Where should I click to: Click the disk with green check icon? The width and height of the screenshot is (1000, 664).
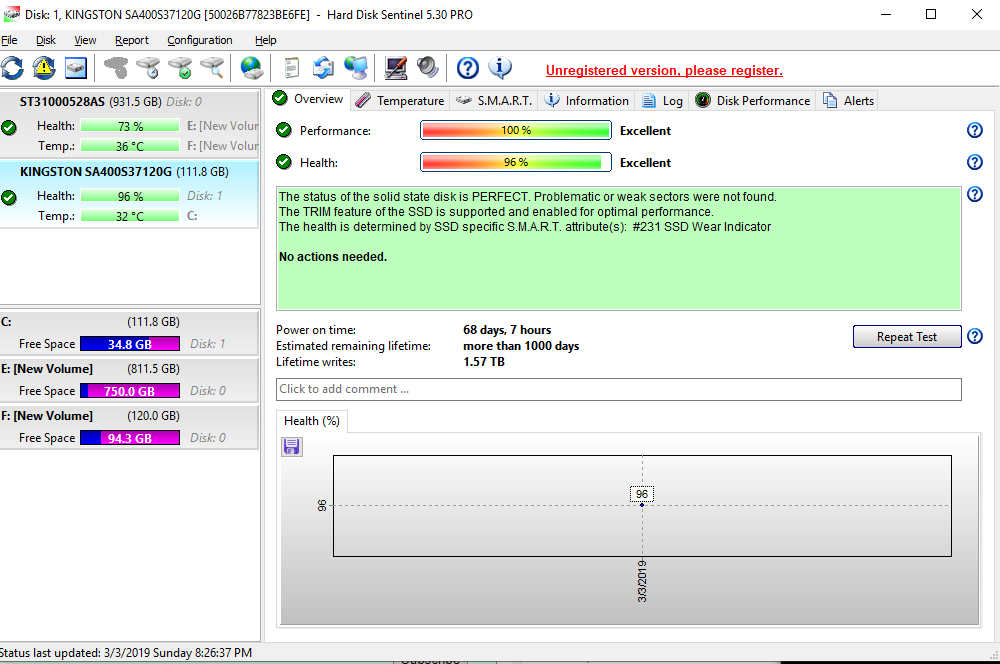point(180,68)
